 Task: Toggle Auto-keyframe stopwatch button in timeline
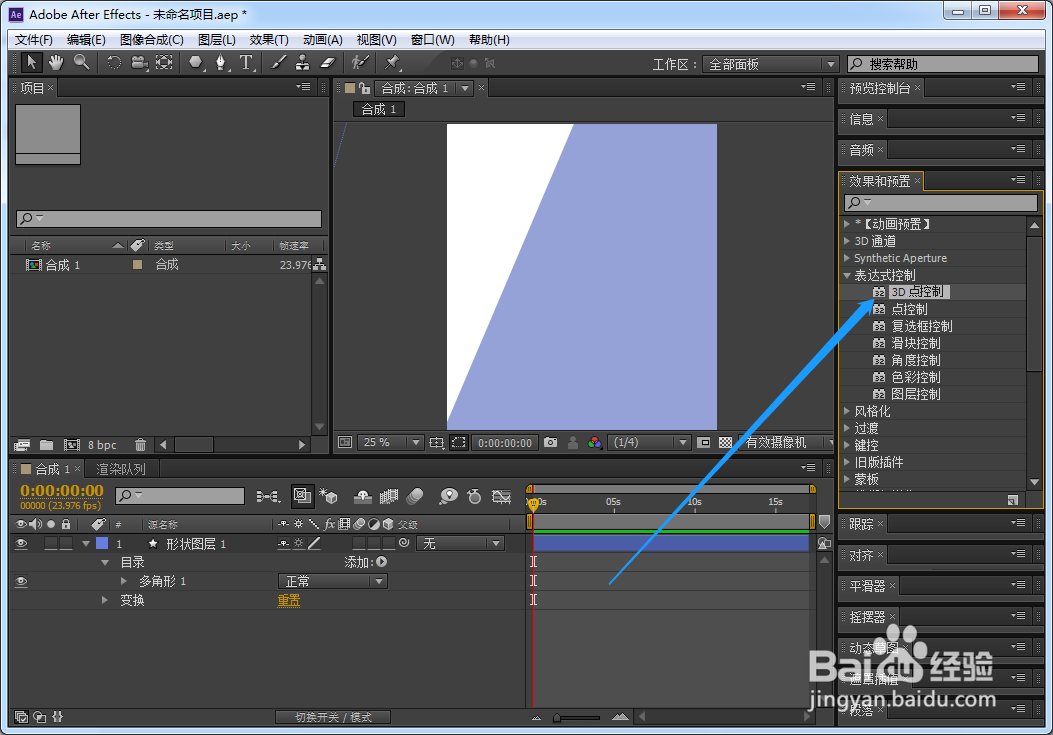pos(474,496)
